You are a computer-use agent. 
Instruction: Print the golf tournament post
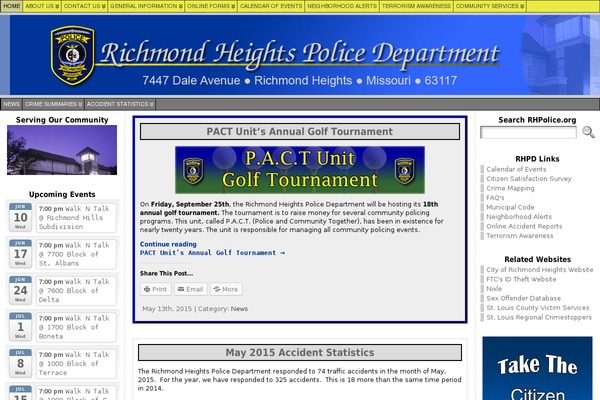156,289
